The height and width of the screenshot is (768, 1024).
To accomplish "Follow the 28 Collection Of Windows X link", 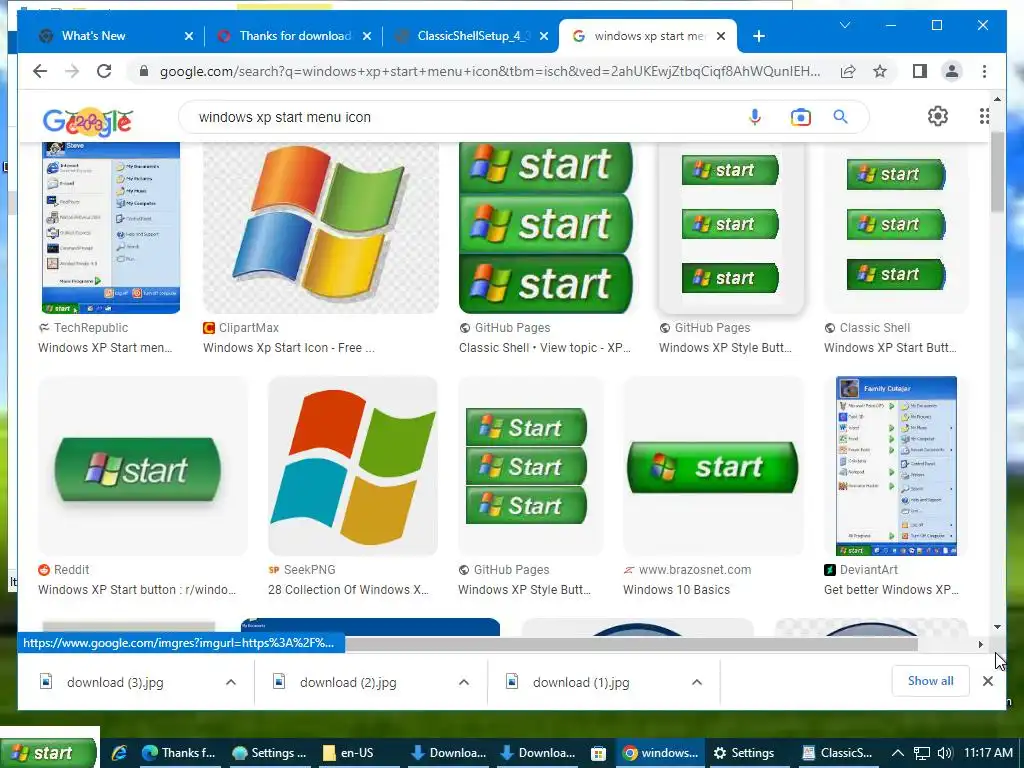I will (348, 590).
